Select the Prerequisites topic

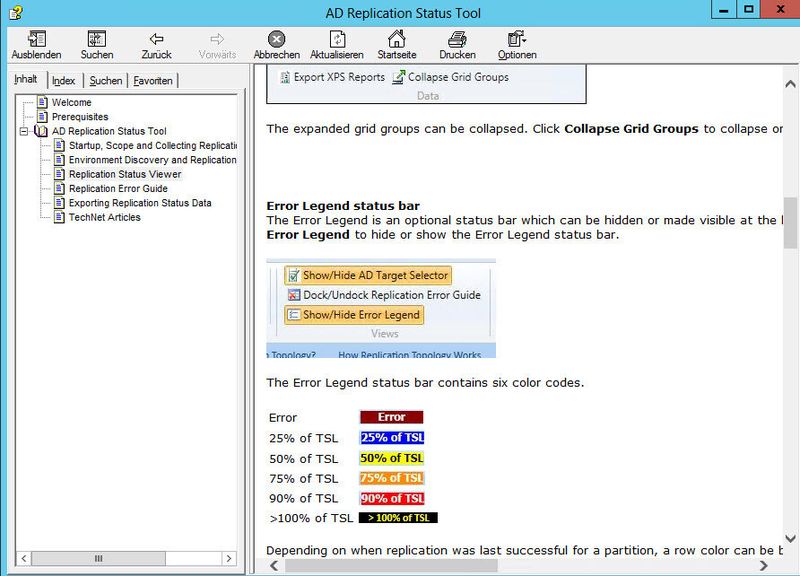click(x=80, y=117)
